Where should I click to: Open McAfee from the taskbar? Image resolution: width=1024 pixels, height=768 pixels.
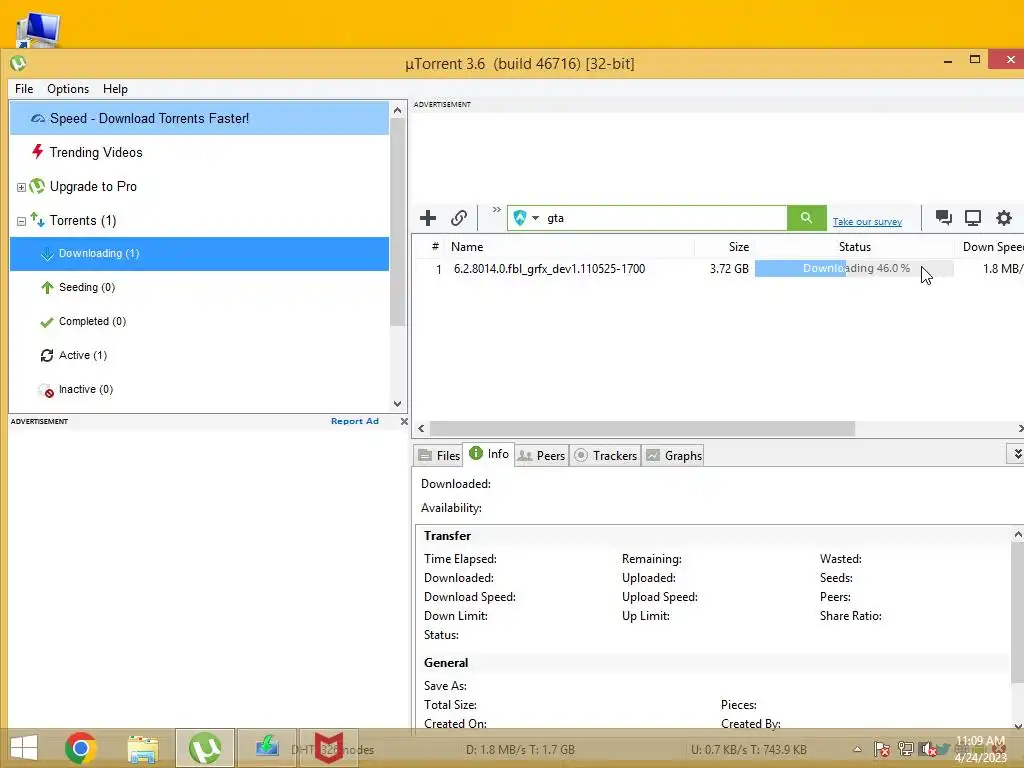pos(328,748)
